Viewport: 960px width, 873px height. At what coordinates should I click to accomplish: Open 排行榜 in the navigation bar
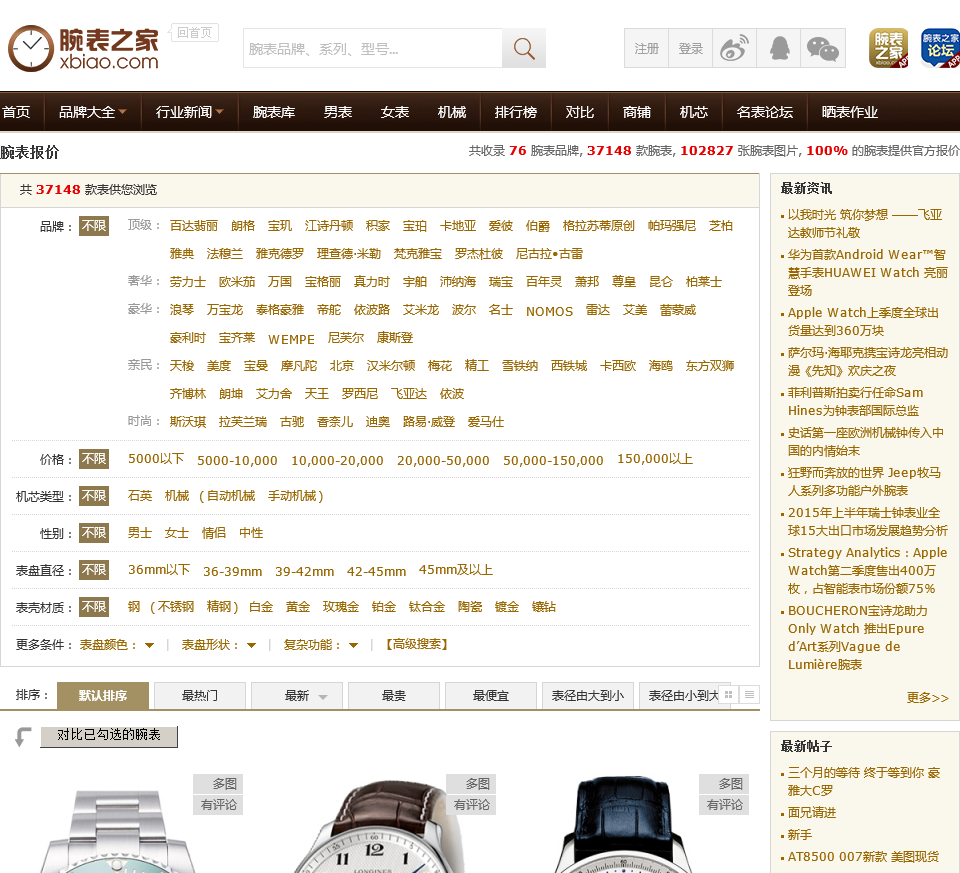coord(516,112)
